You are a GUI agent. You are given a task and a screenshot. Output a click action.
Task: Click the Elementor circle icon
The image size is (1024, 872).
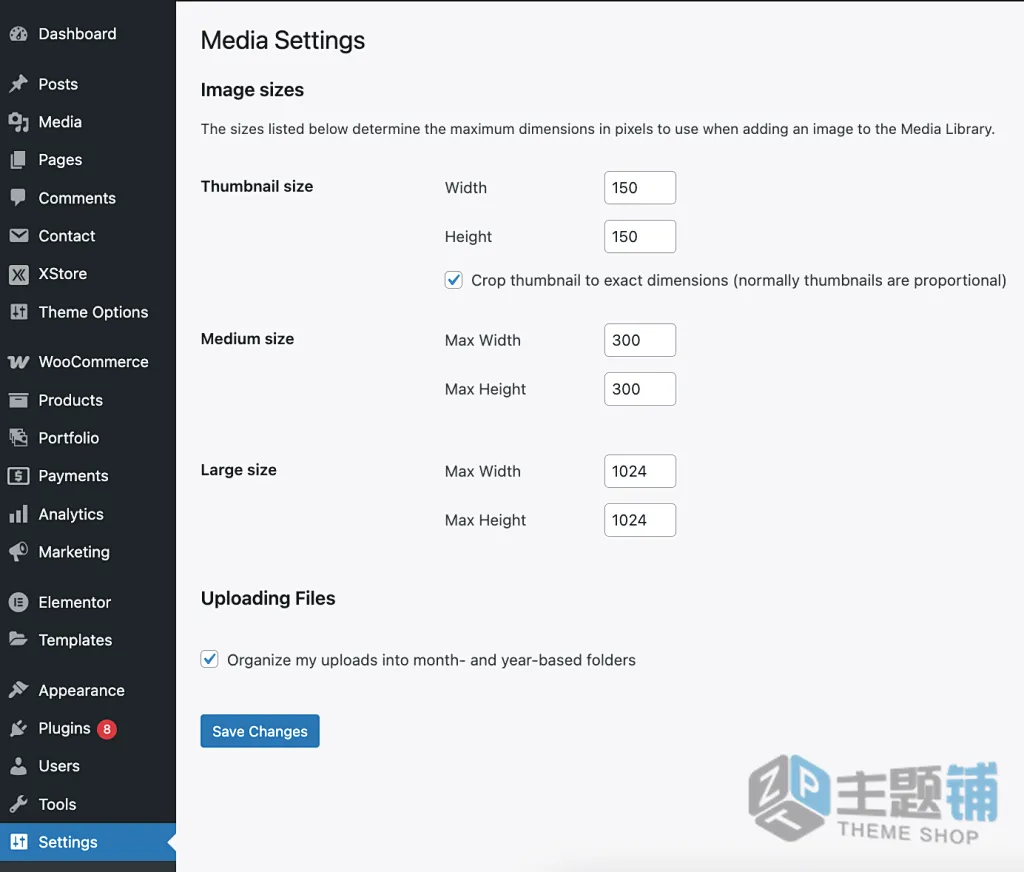tap(19, 602)
